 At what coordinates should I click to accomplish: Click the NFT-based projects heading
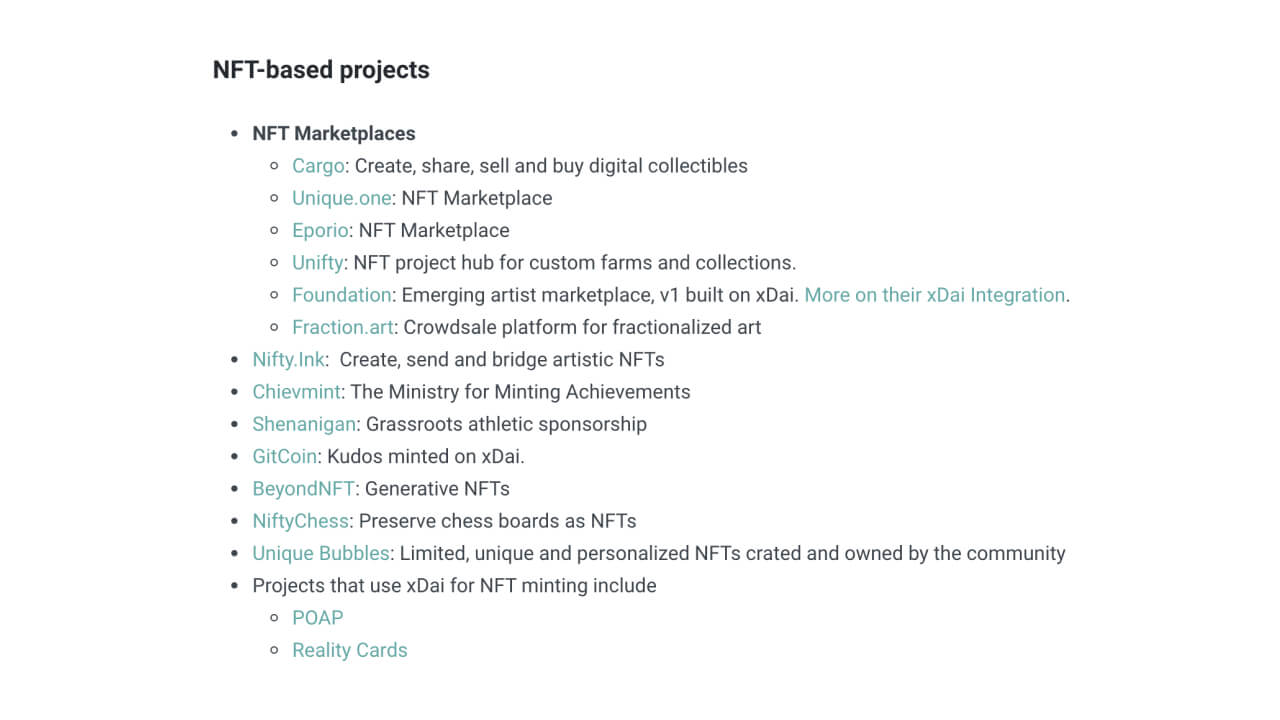tap(321, 70)
